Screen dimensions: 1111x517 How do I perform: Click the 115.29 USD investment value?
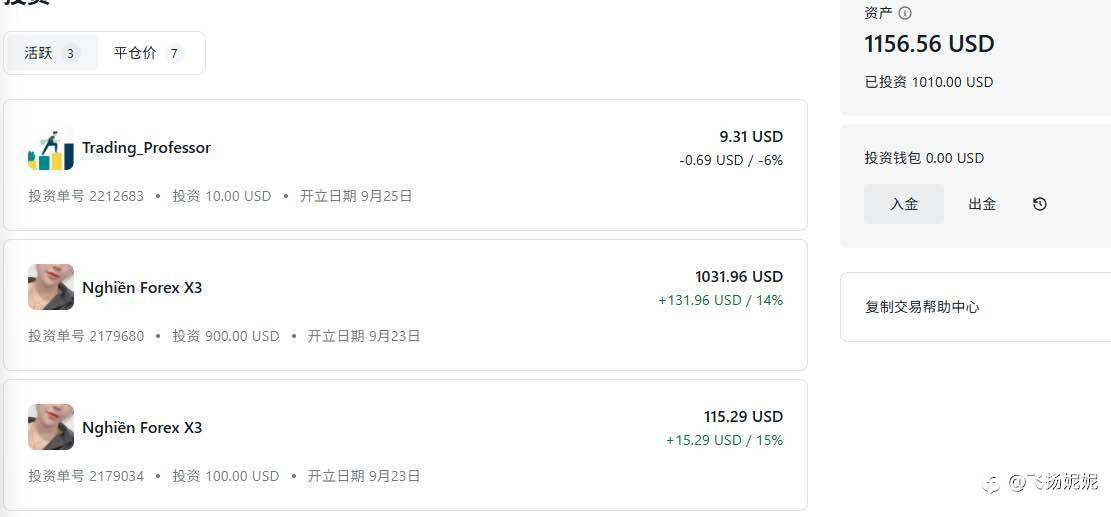(x=742, y=417)
